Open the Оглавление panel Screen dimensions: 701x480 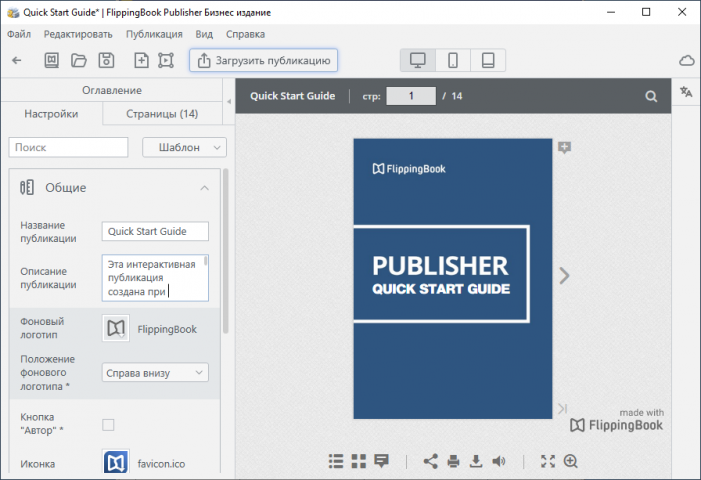point(112,90)
